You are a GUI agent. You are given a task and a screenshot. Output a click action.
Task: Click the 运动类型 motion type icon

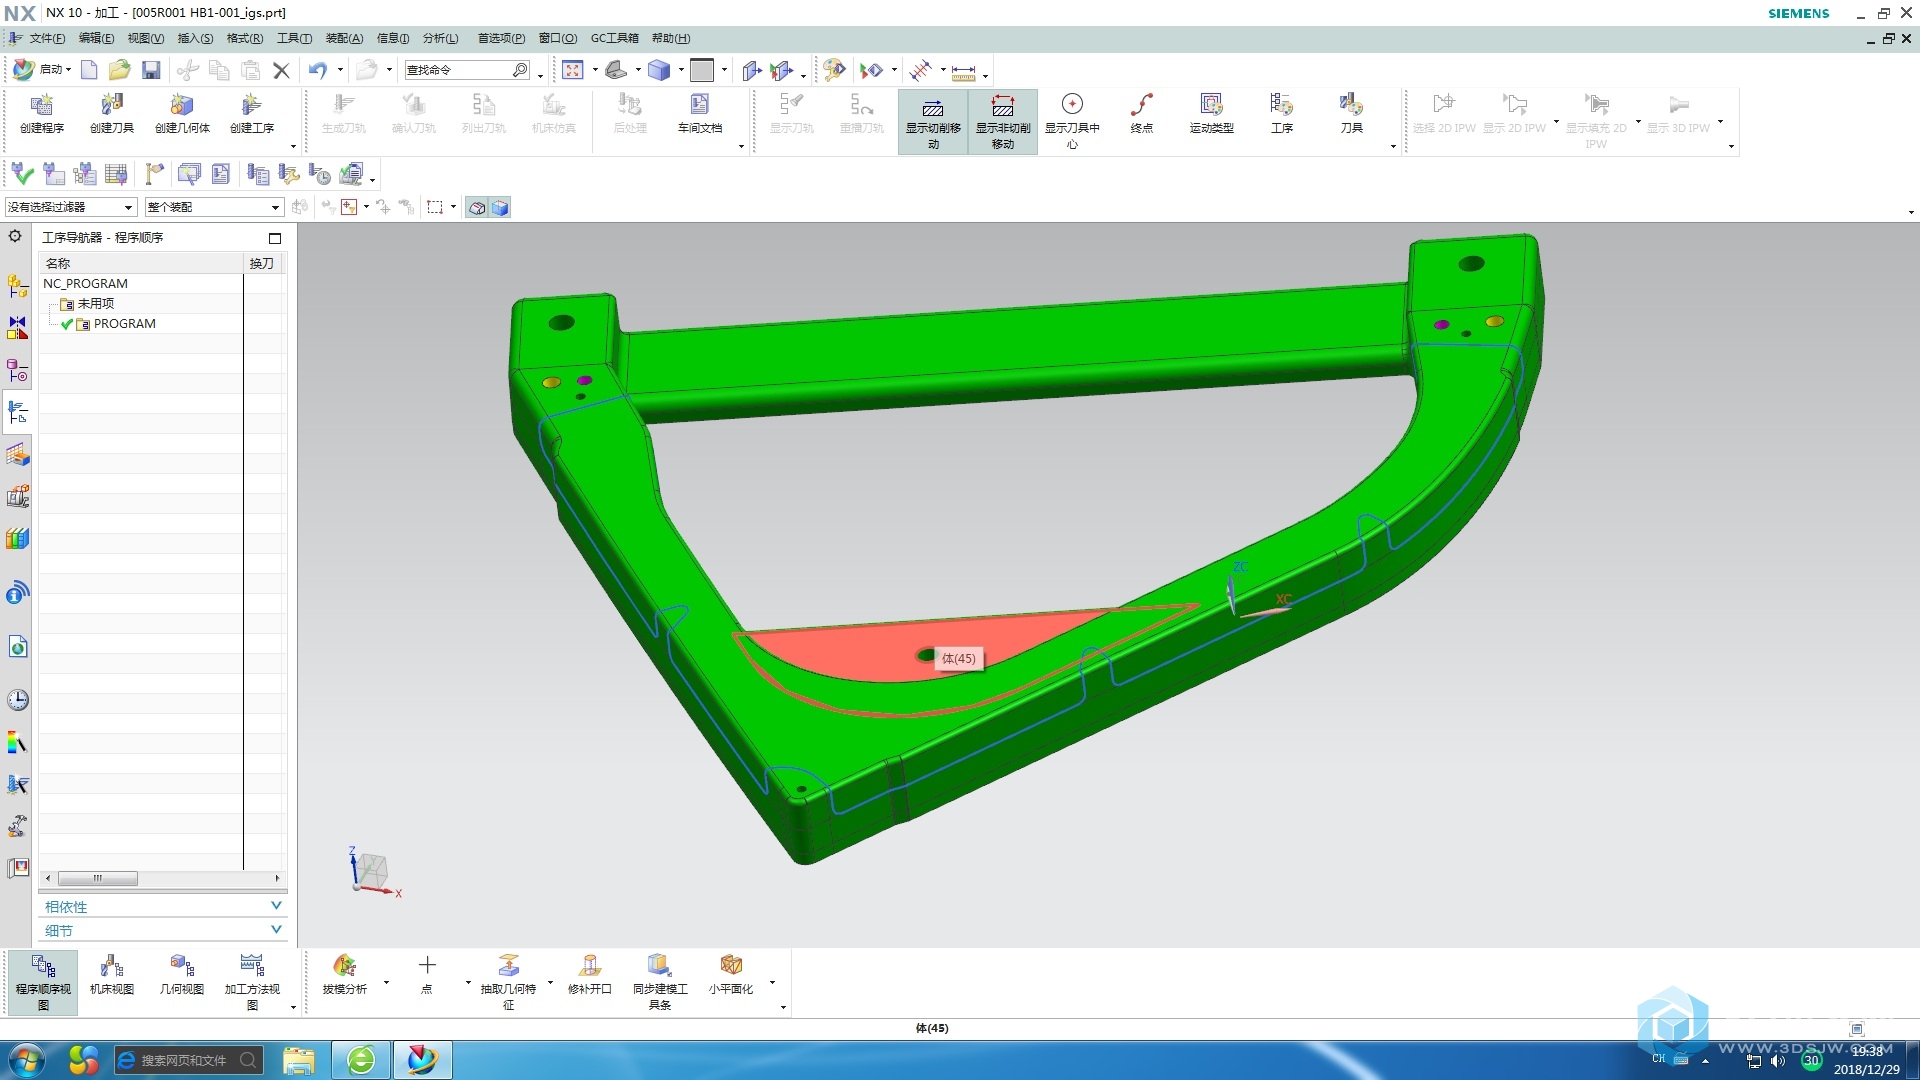[1211, 113]
